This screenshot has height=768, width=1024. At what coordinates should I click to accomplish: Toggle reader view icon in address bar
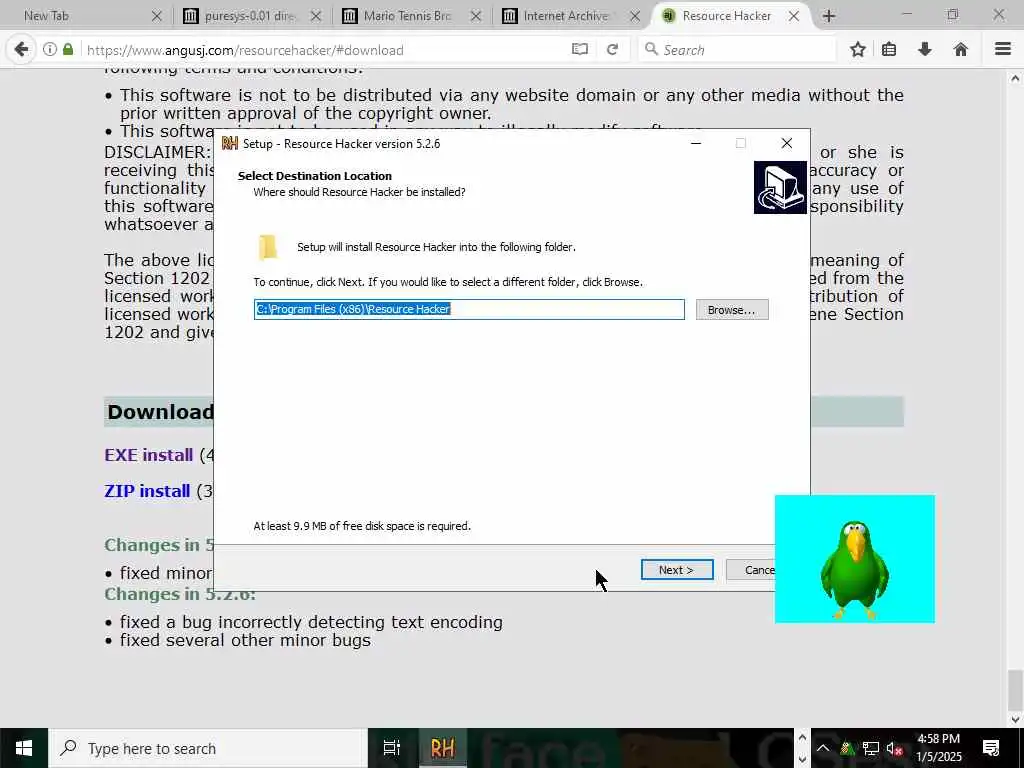(x=579, y=50)
